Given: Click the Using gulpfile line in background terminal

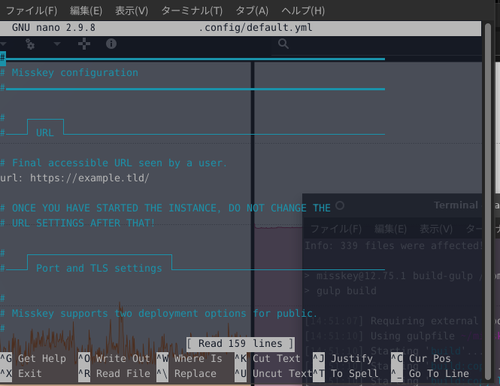Looking at the screenshot, I should tap(393, 336).
